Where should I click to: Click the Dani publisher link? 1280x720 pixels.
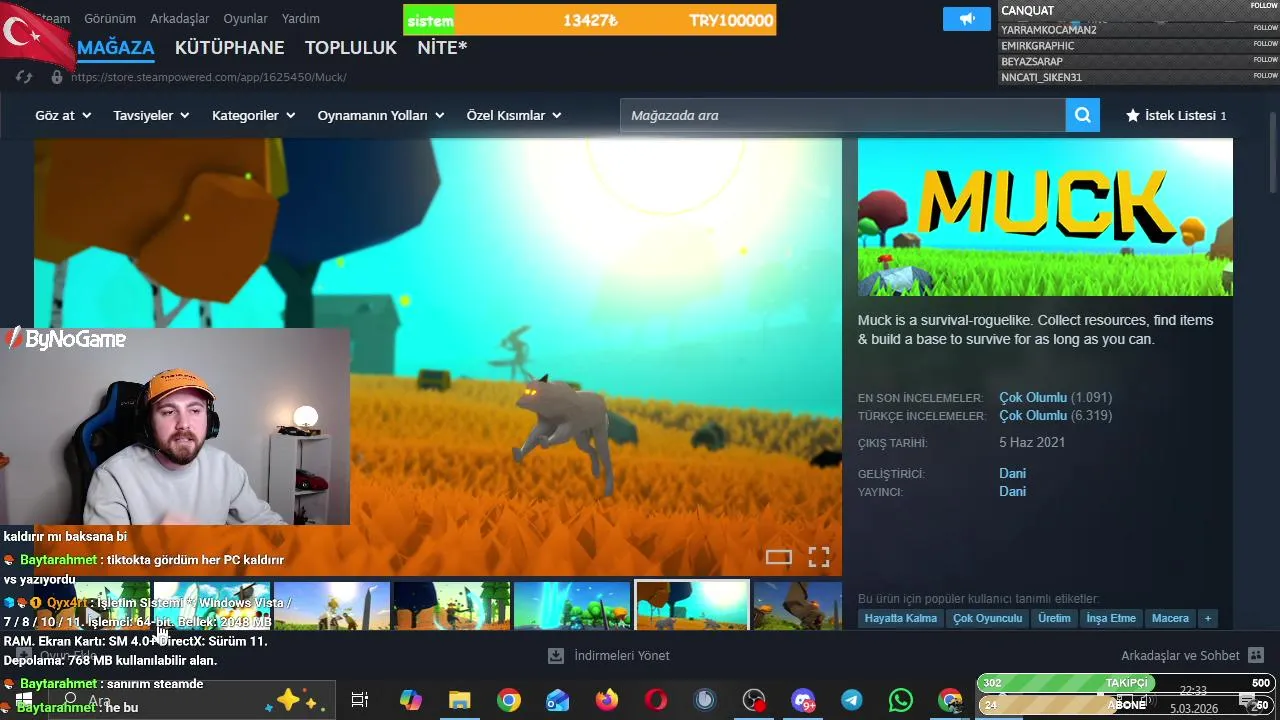pyautogui.click(x=1012, y=492)
